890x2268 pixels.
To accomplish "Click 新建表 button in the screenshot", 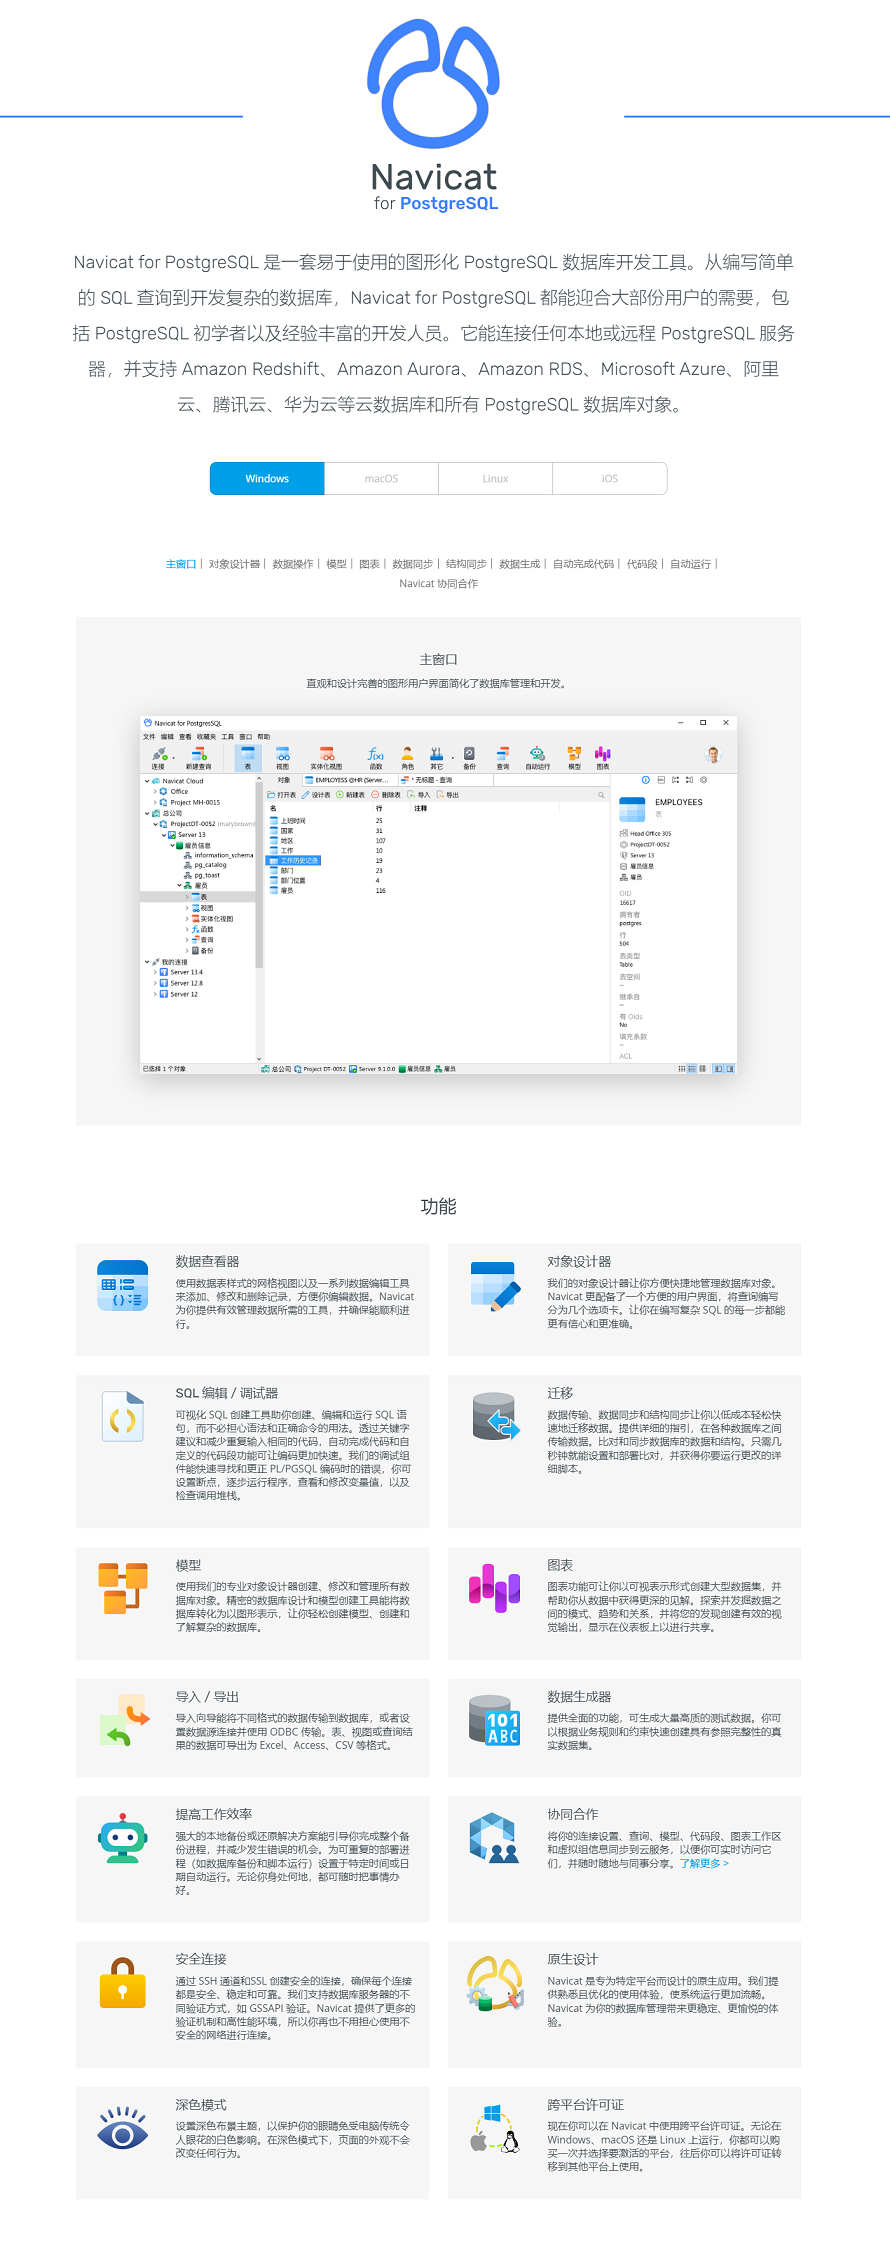I will point(350,795).
